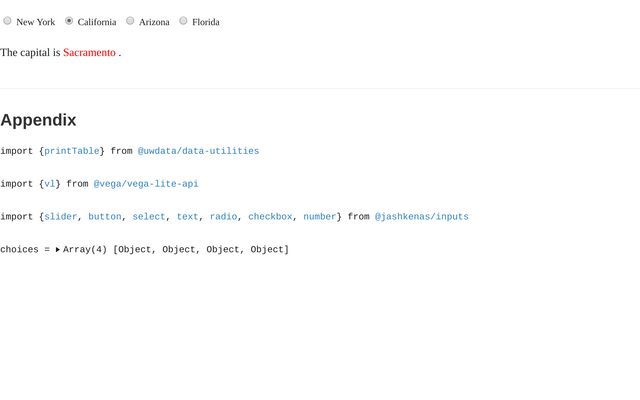640x400 pixels.
Task: Click the vl import name
Action: (x=49, y=184)
